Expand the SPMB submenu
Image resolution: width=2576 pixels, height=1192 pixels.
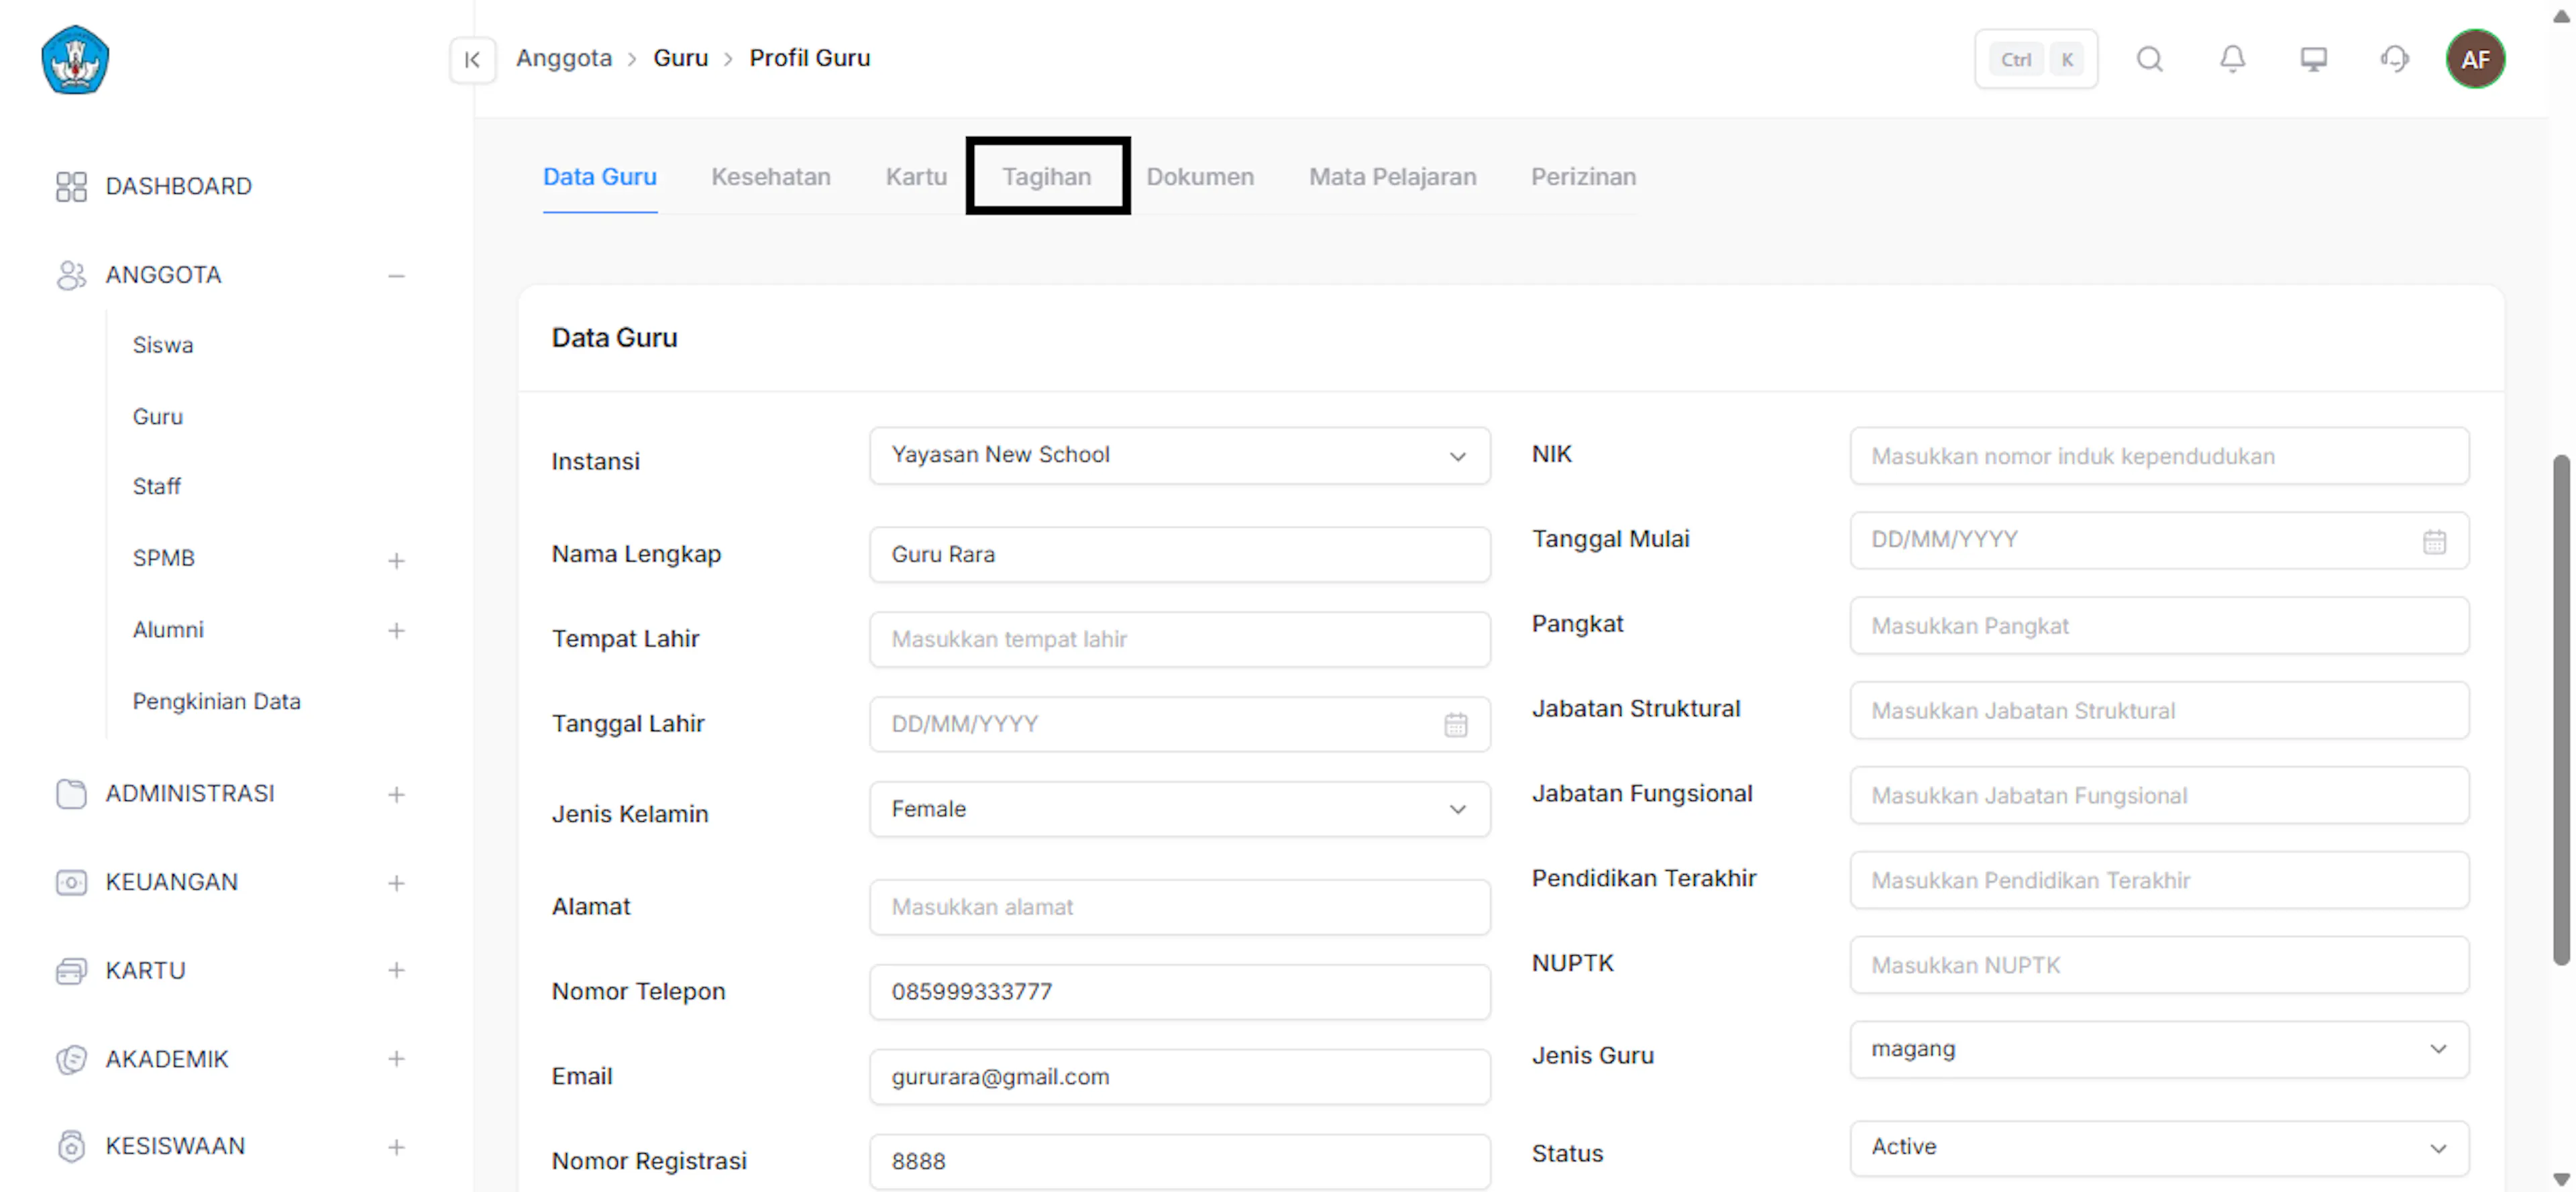(x=396, y=560)
